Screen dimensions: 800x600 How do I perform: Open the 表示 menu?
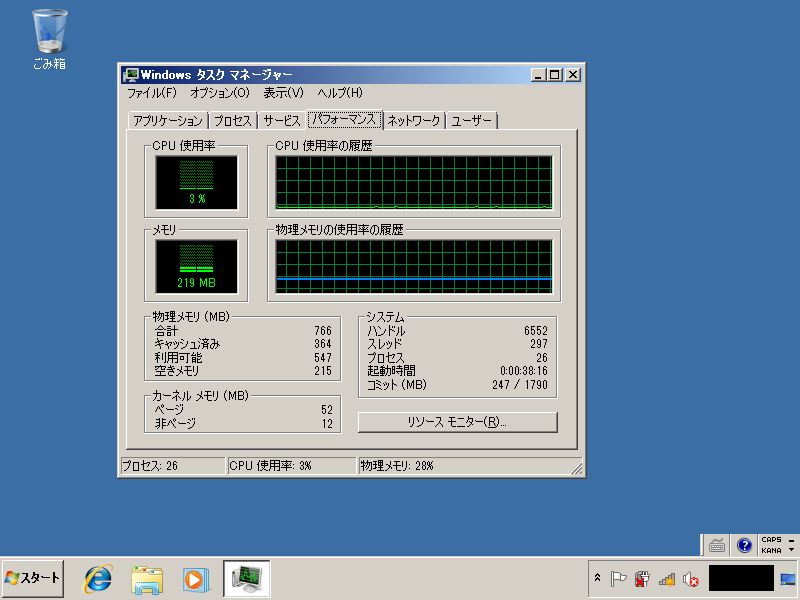point(283,92)
